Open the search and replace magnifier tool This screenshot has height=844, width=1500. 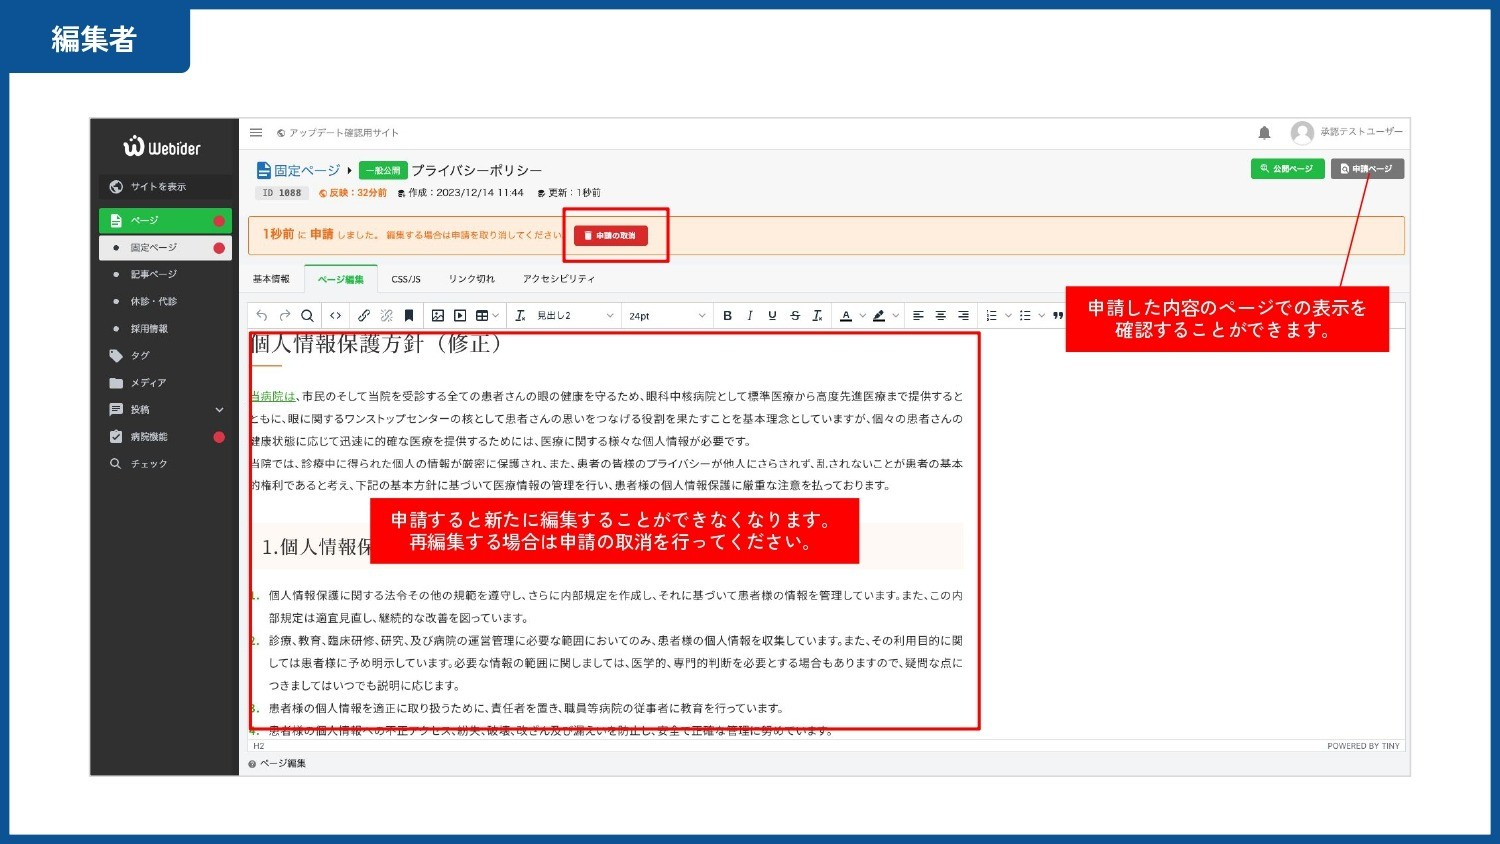click(308, 316)
